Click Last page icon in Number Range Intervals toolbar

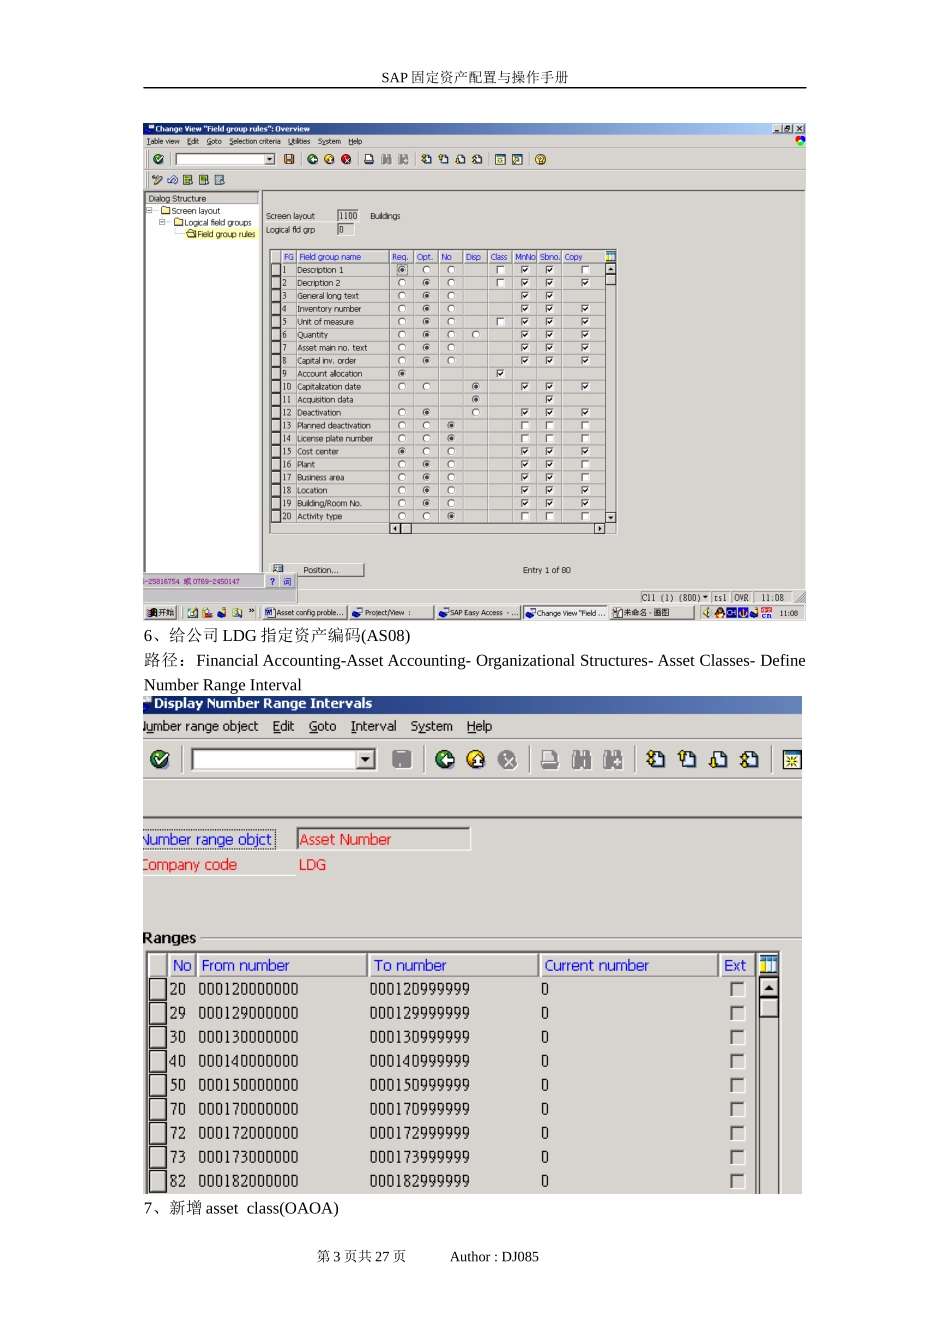(749, 760)
